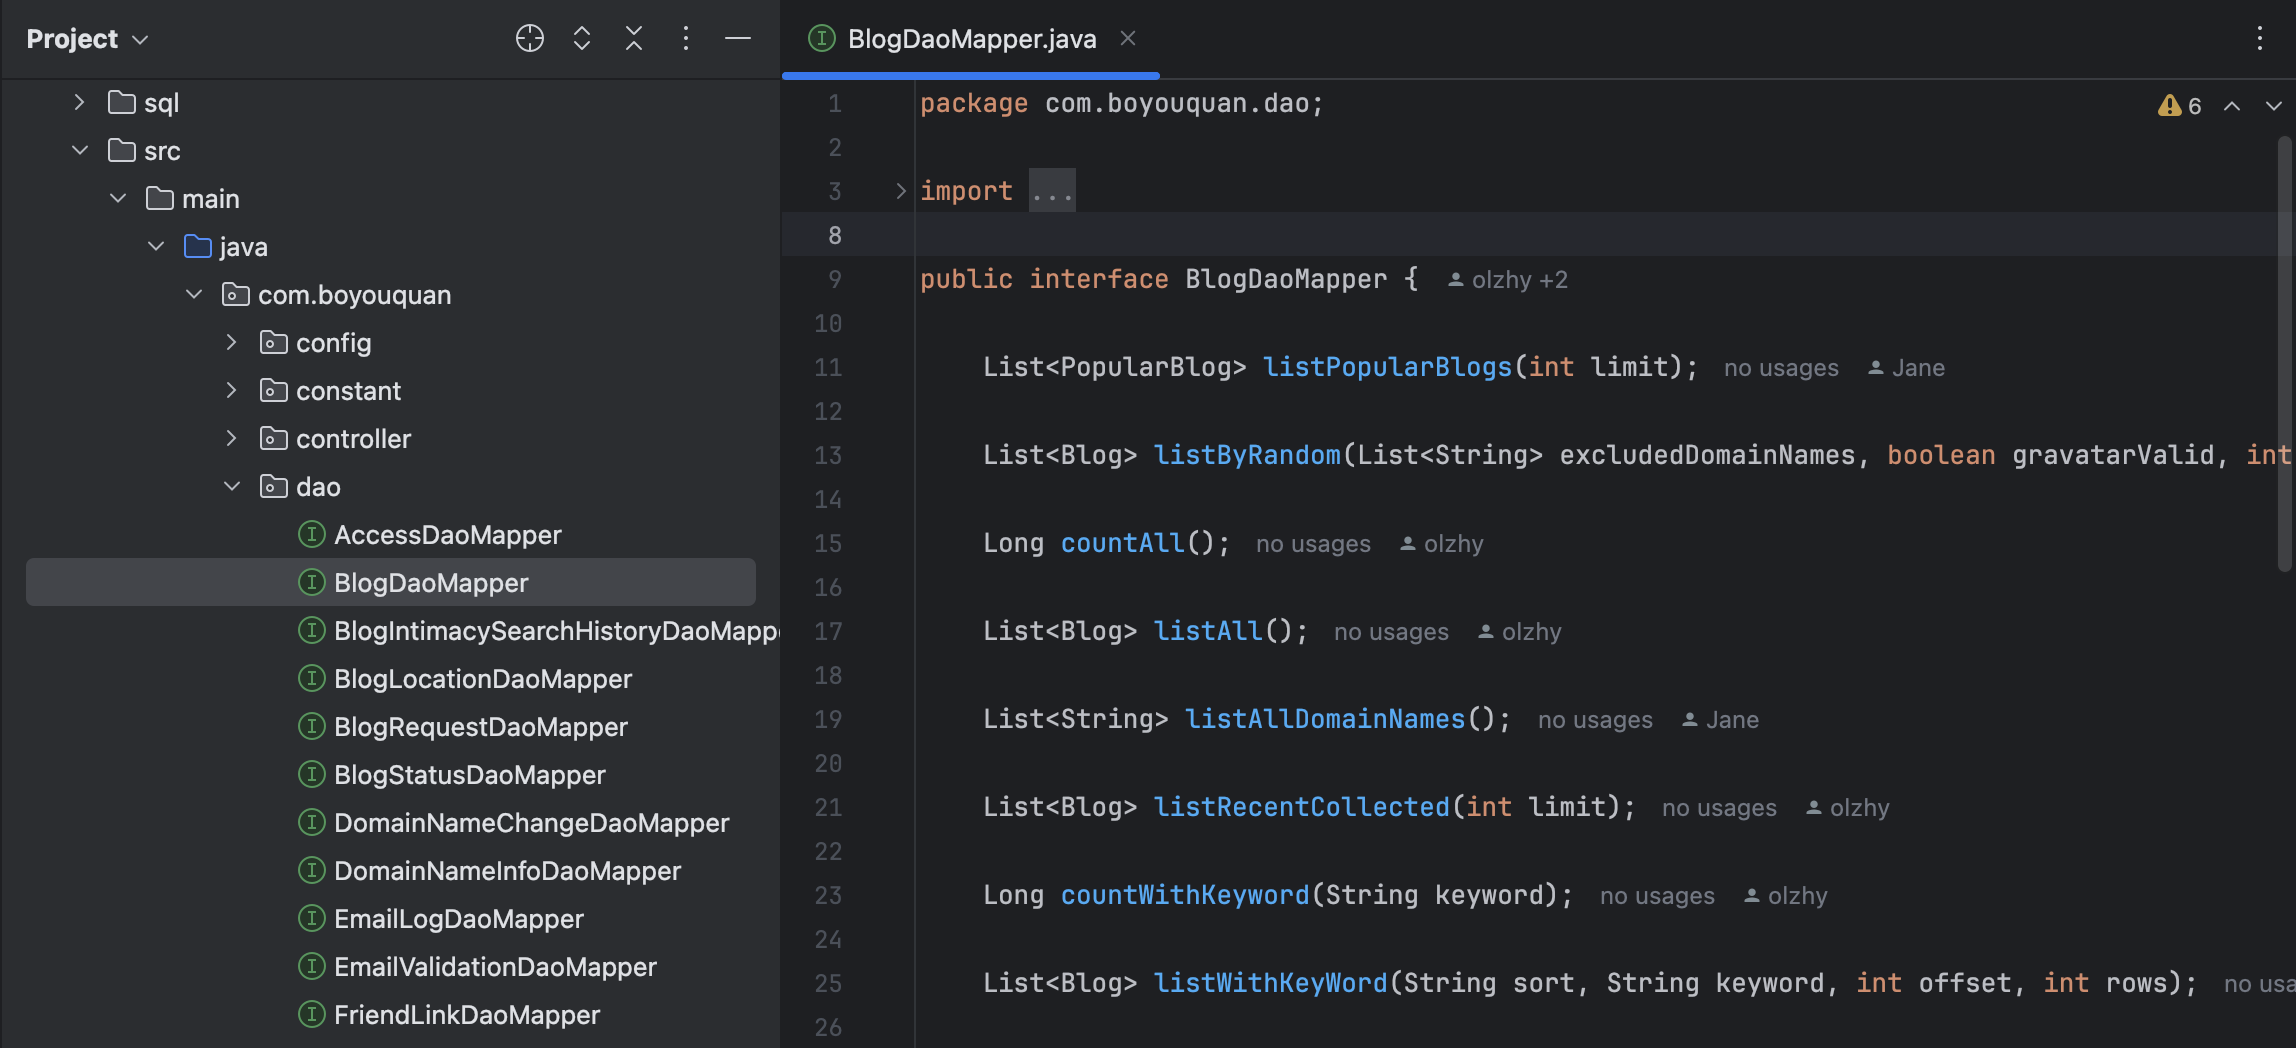Screen dimensions: 2296x1048
Task: Close the BlogDaoMapper.java tab
Action: [x=1128, y=39]
